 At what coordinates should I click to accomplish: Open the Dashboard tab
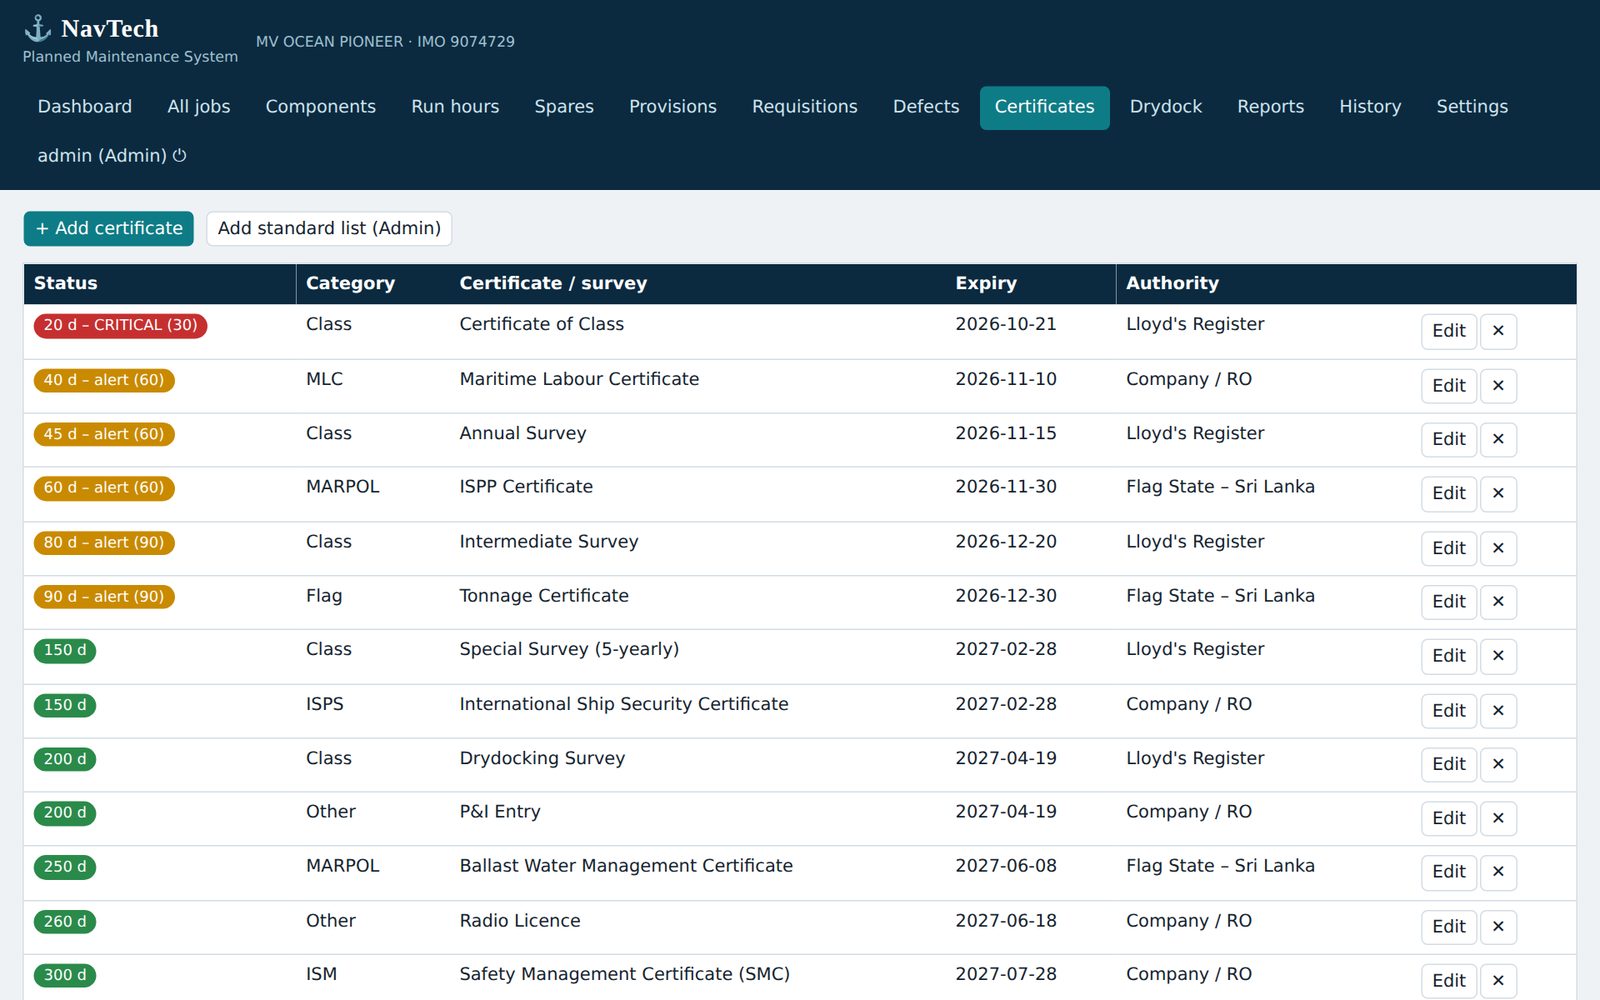point(85,107)
